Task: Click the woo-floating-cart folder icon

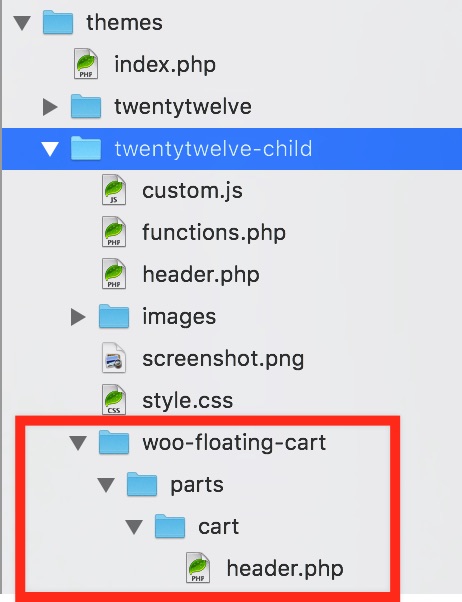Action: click(114, 442)
